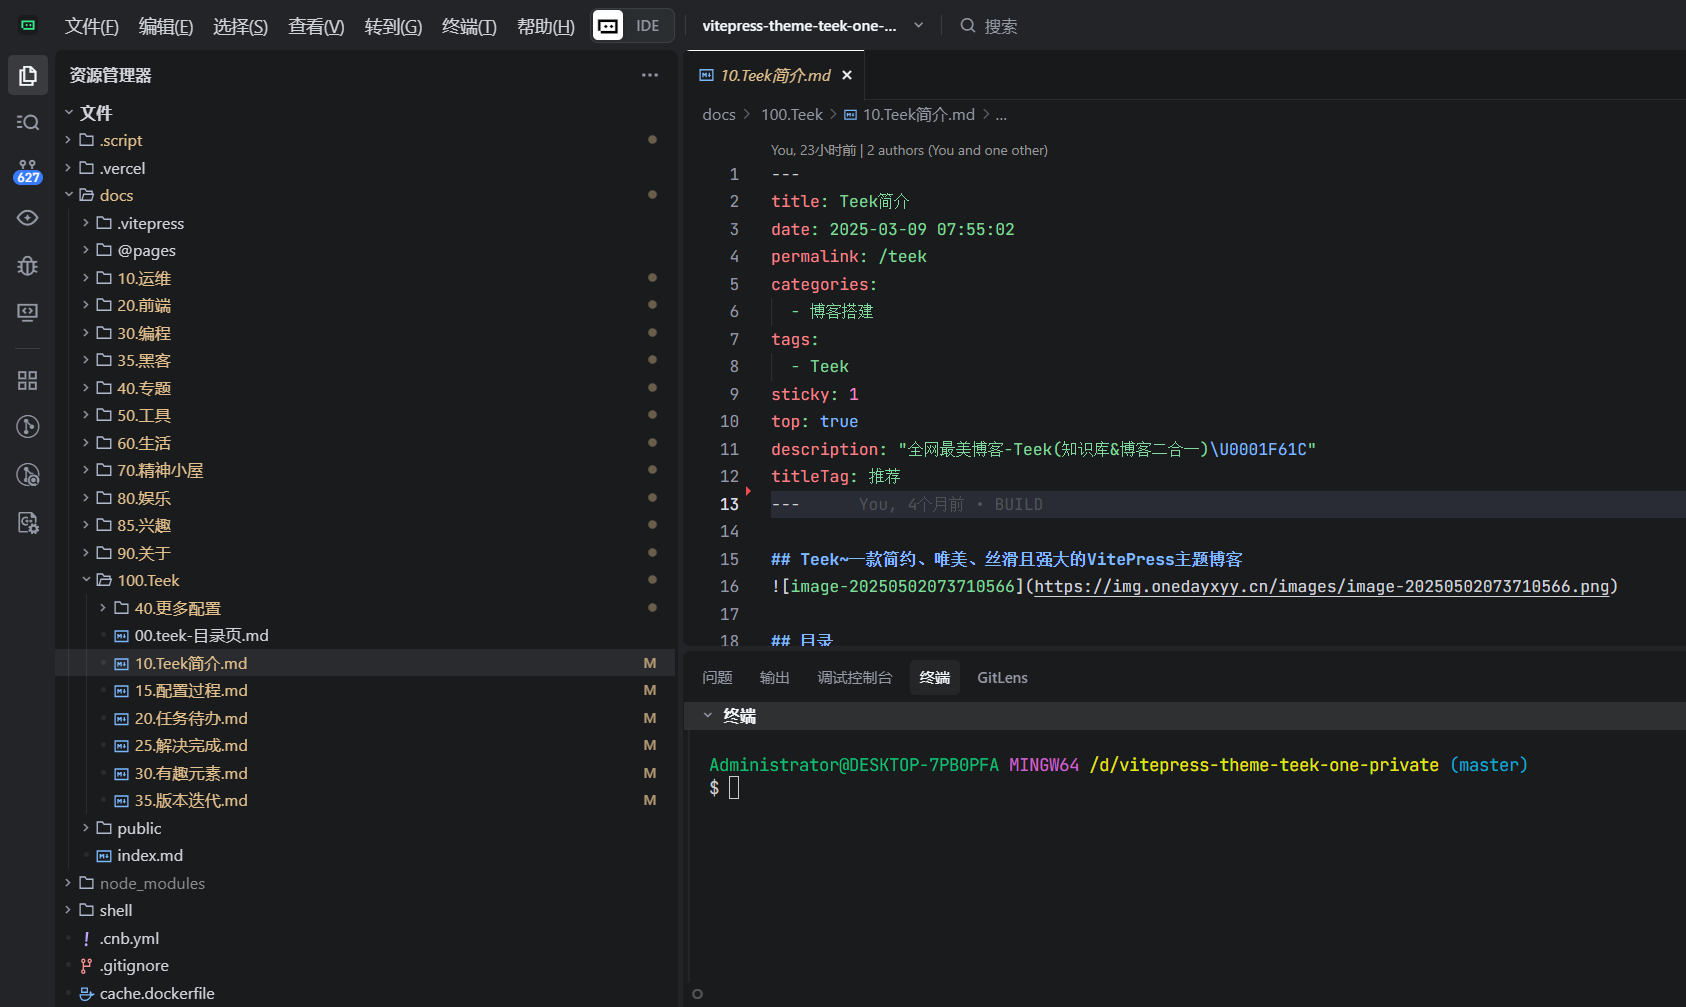Open the eye-shaped view icon in activity bar
Viewport: 1686px width, 1007px height.
coord(28,218)
